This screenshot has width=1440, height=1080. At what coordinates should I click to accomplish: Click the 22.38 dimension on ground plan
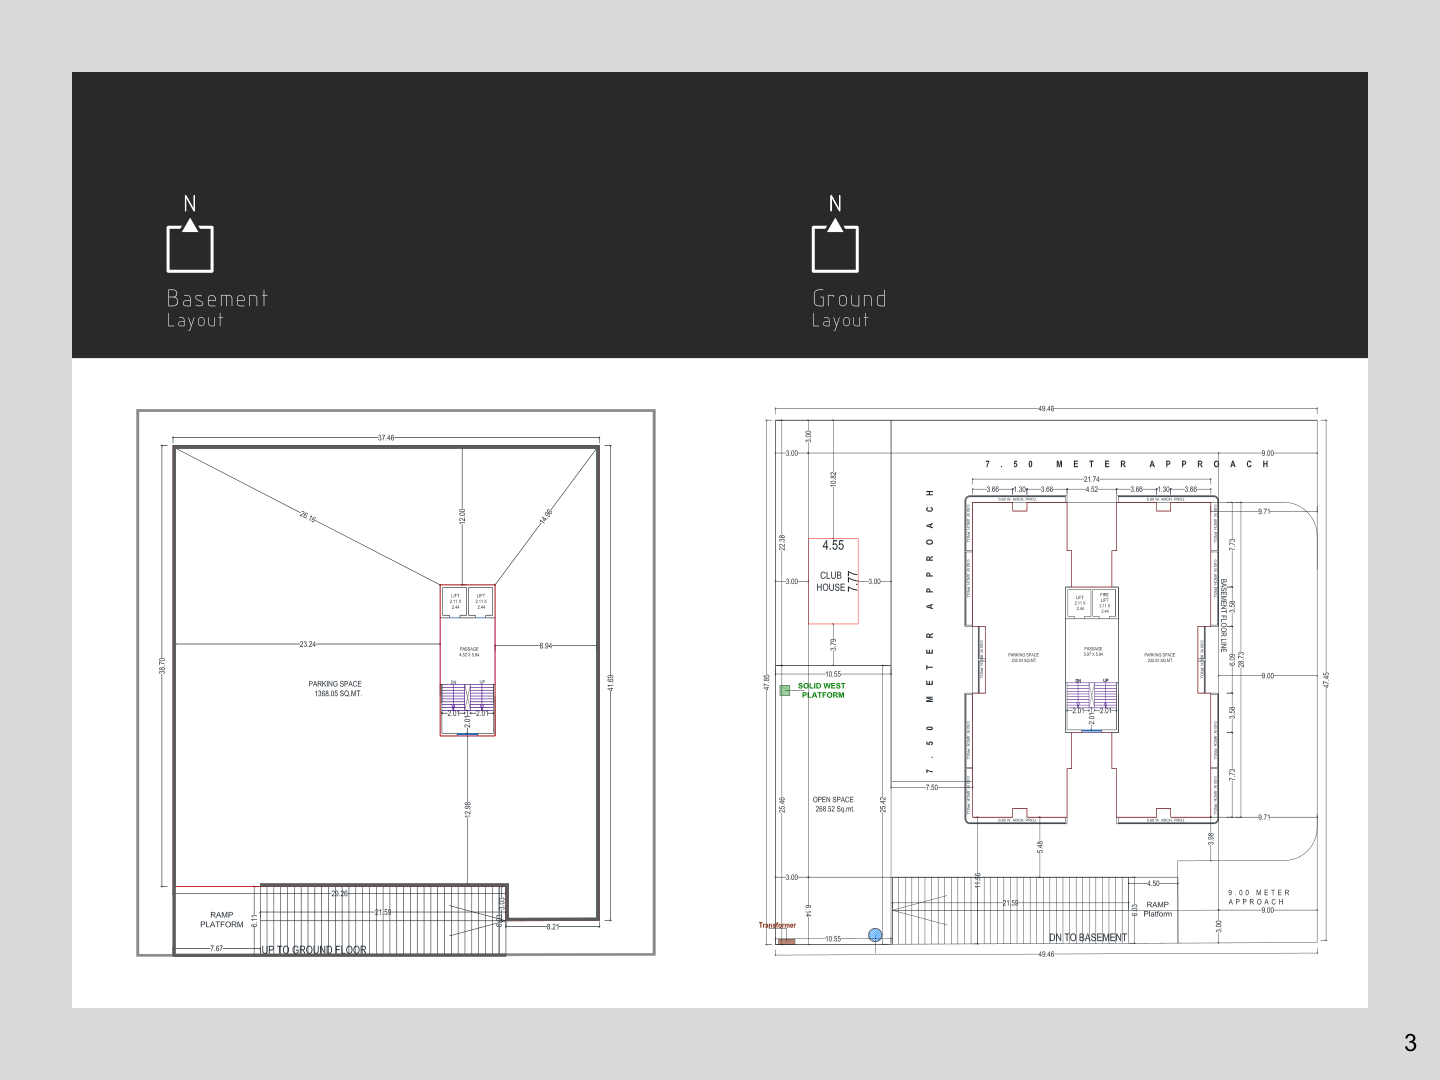coord(782,543)
